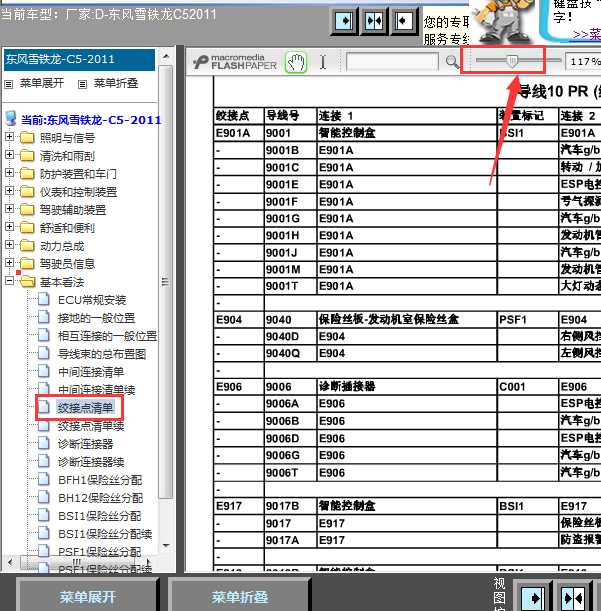The width and height of the screenshot is (601, 611).
Task: Click the 驾驶辅助装置 folder icon
Action: point(27,209)
